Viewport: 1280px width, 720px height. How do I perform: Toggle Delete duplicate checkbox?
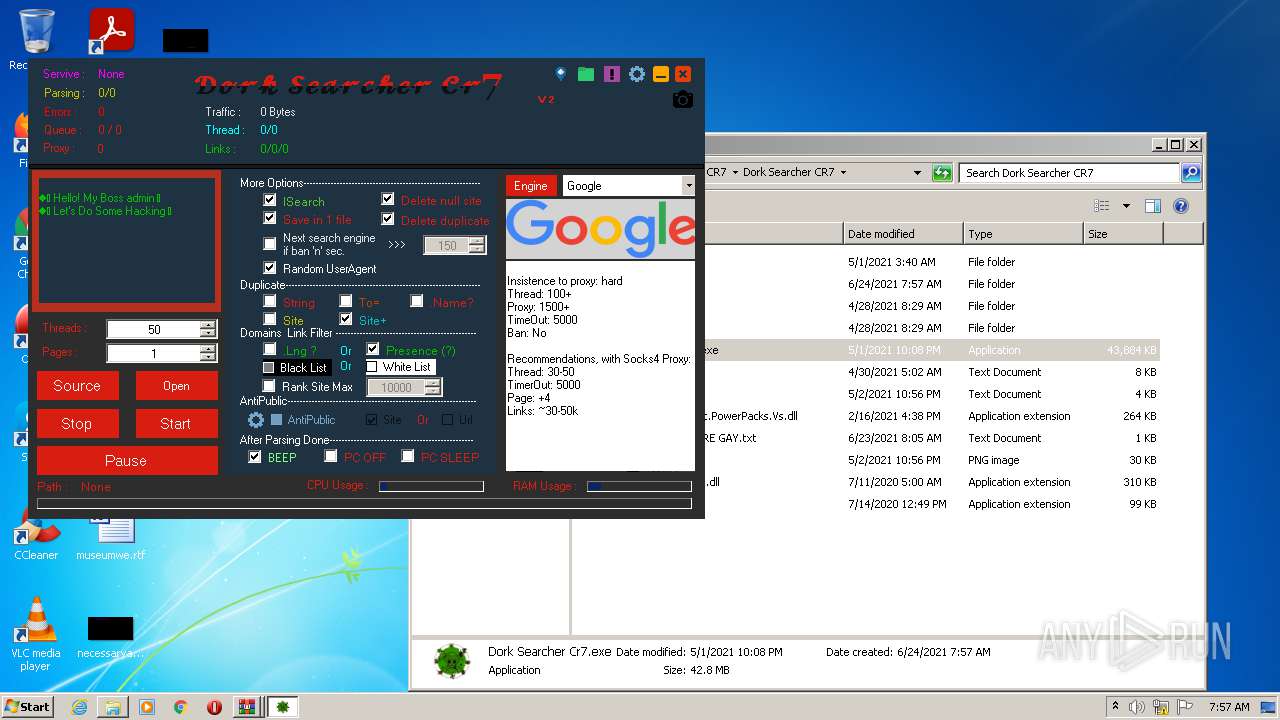pos(387,219)
